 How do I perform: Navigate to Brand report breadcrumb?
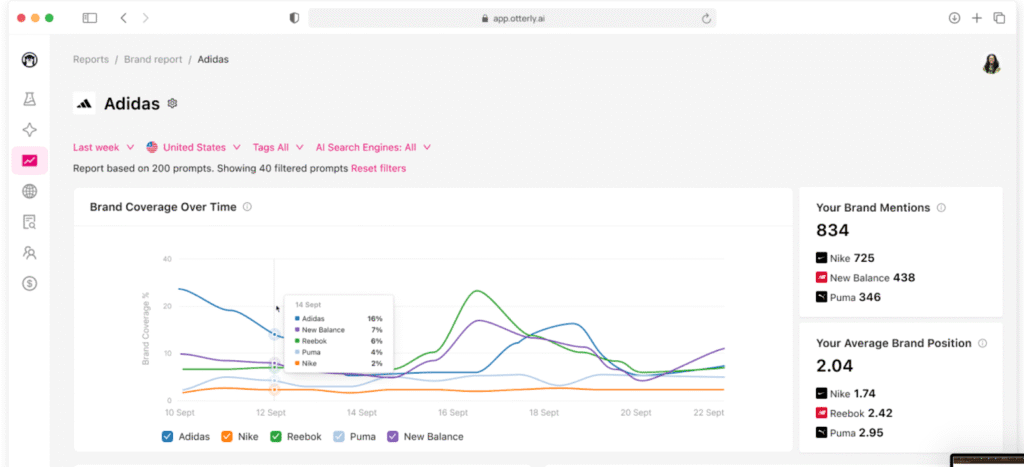153,59
